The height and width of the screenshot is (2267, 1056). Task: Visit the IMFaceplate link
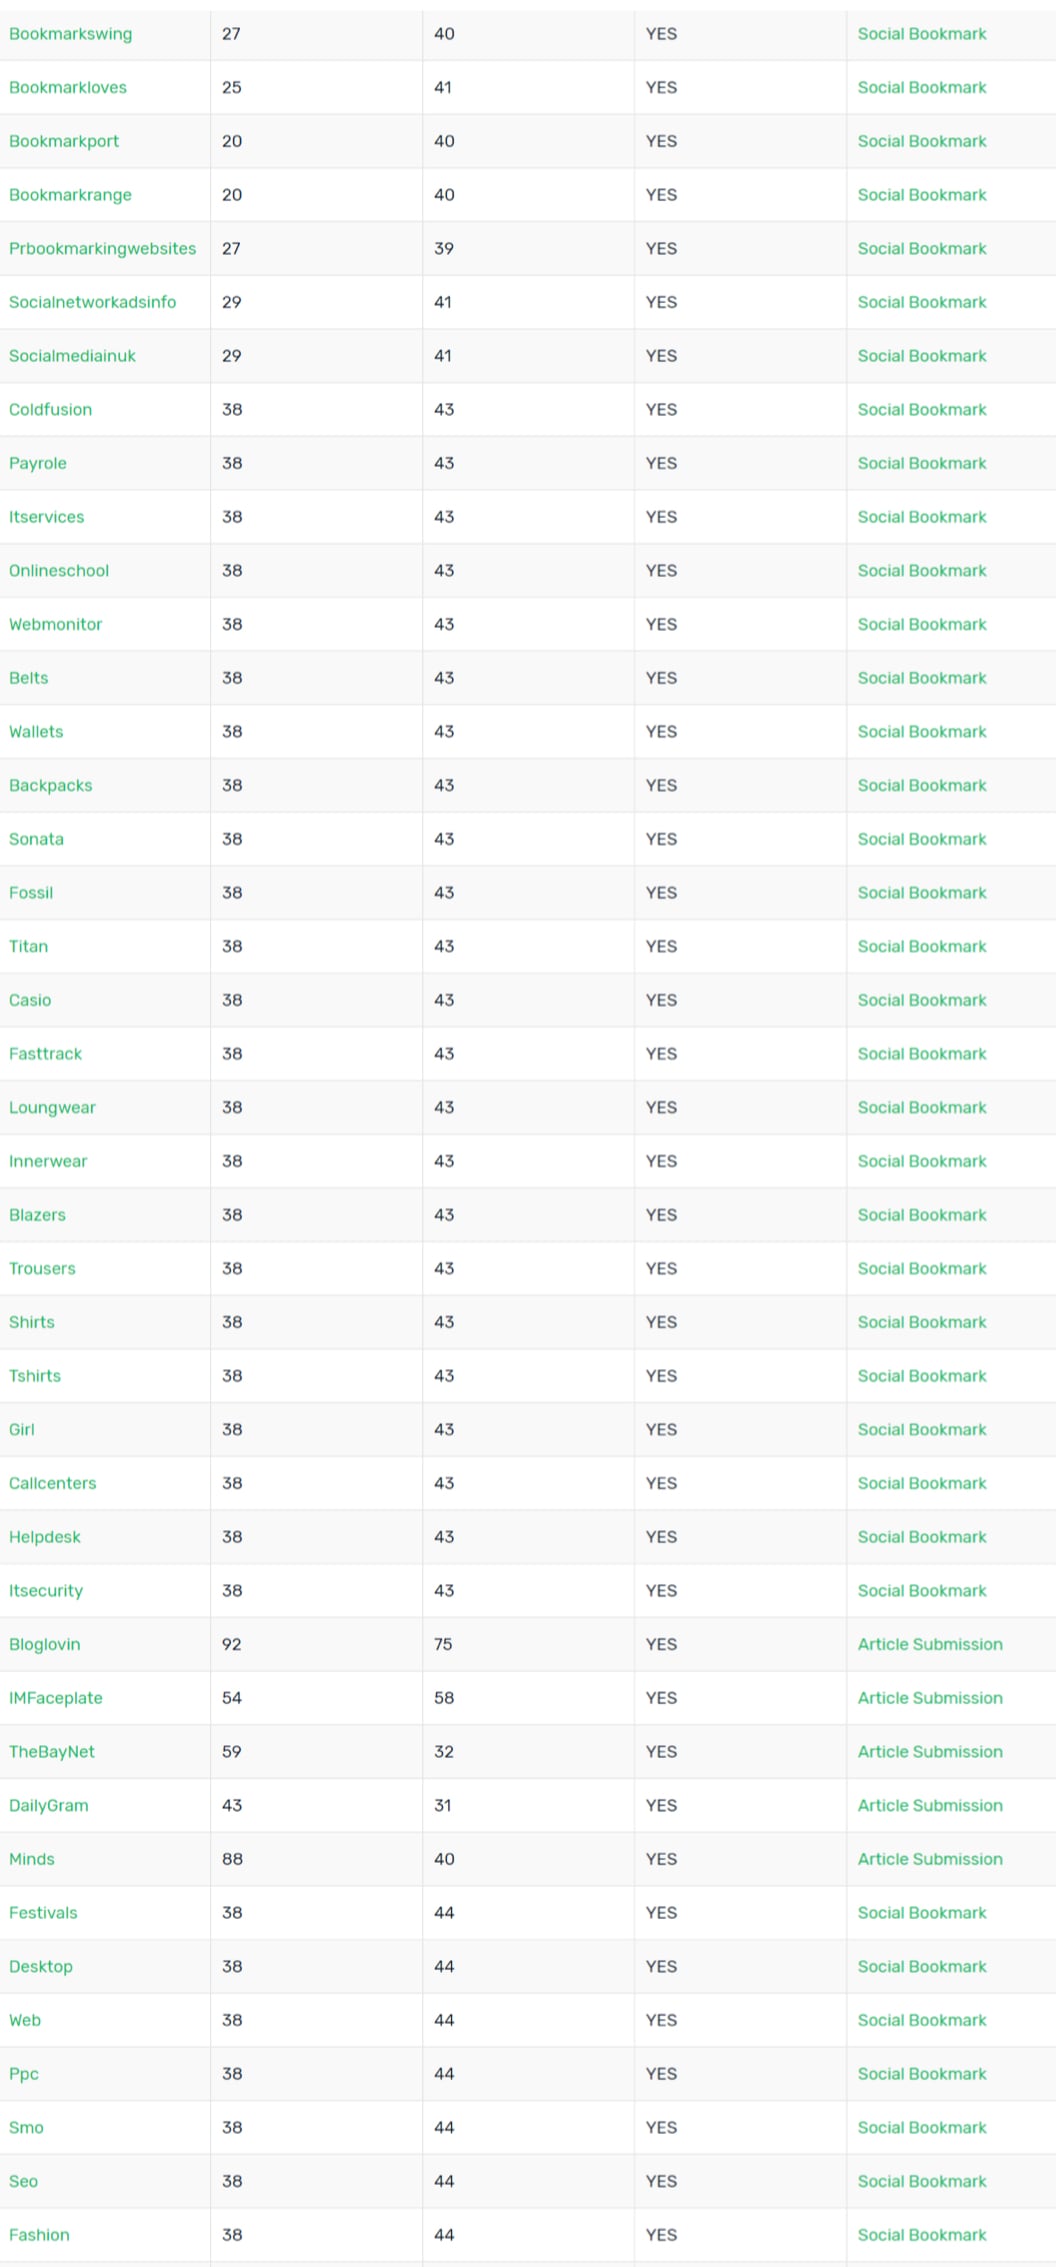(55, 1698)
